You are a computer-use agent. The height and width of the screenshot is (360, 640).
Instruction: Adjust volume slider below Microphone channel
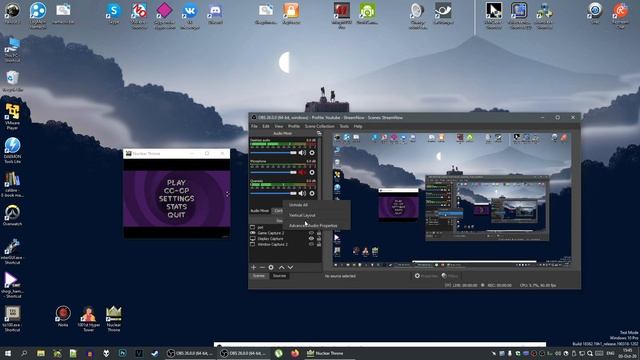tap(273, 193)
